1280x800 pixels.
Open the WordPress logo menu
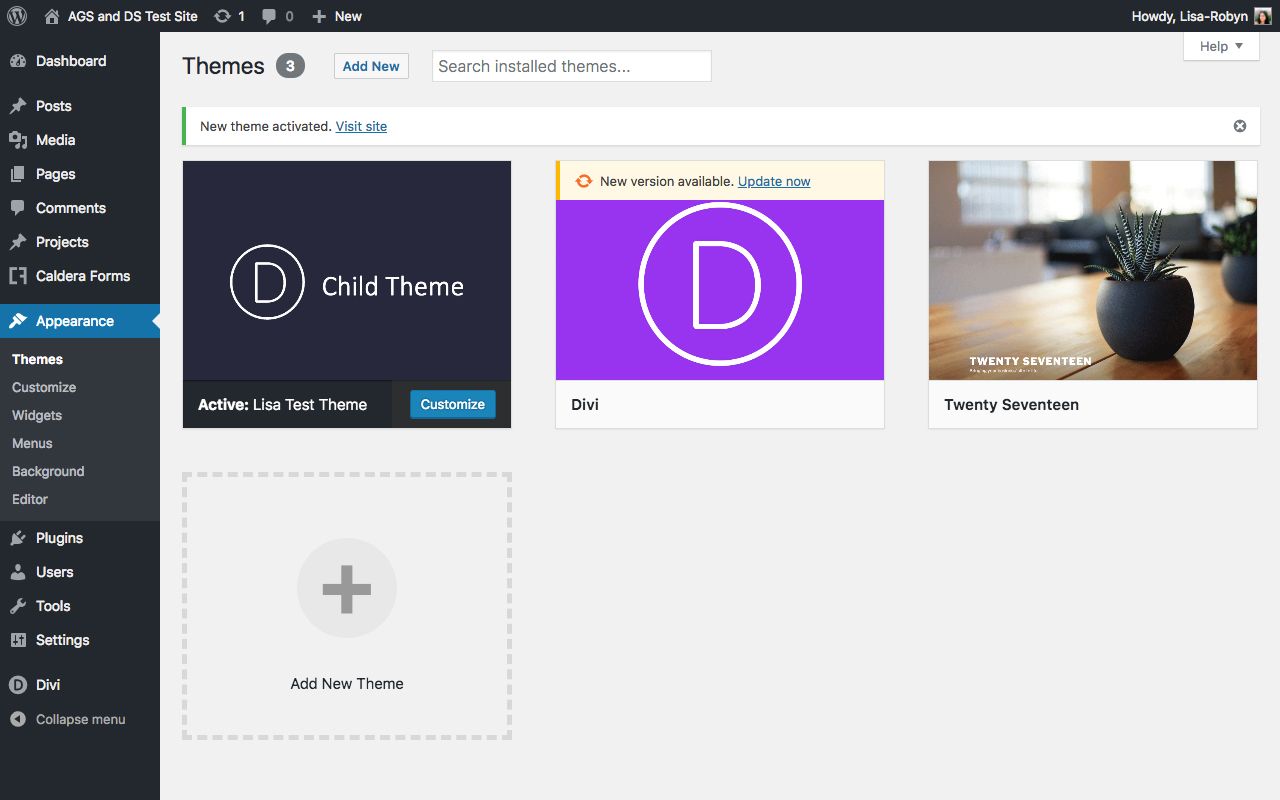click(x=17, y=16)
